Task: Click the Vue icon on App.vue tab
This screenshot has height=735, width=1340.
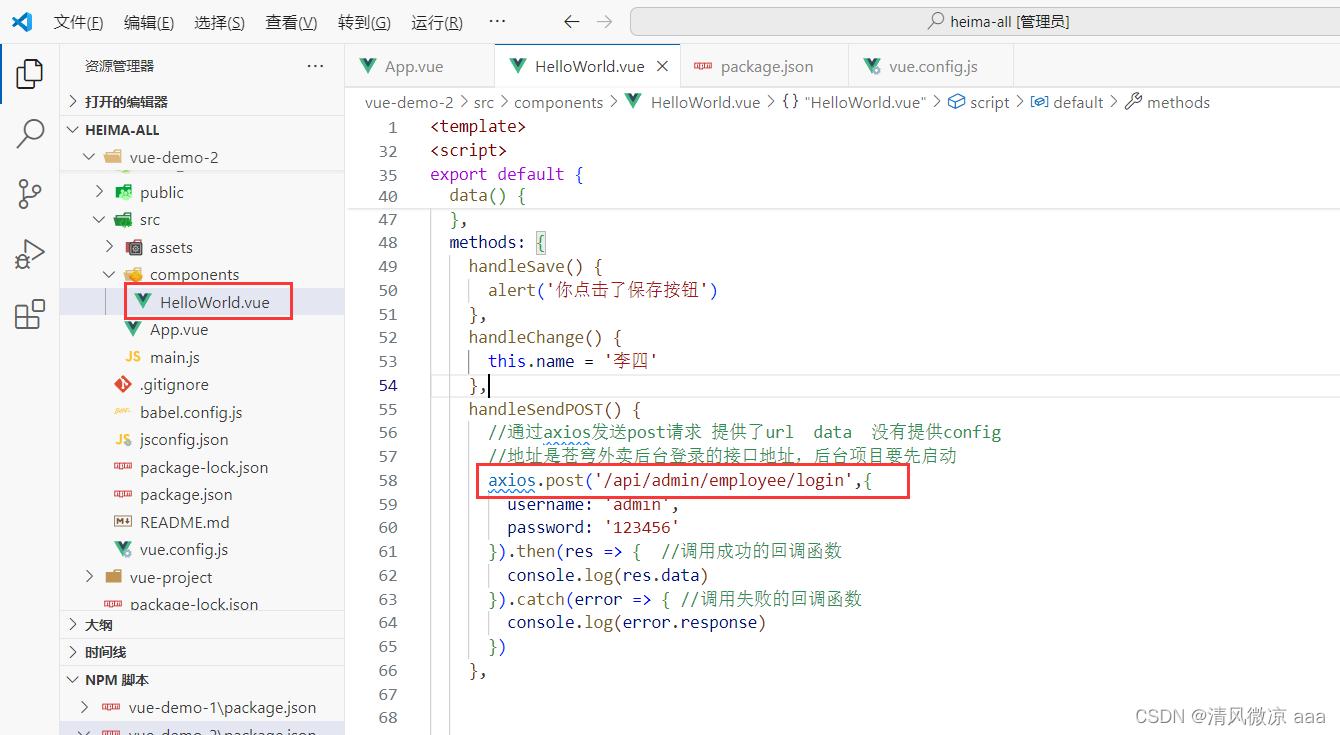Action: (x=367, y=66)
